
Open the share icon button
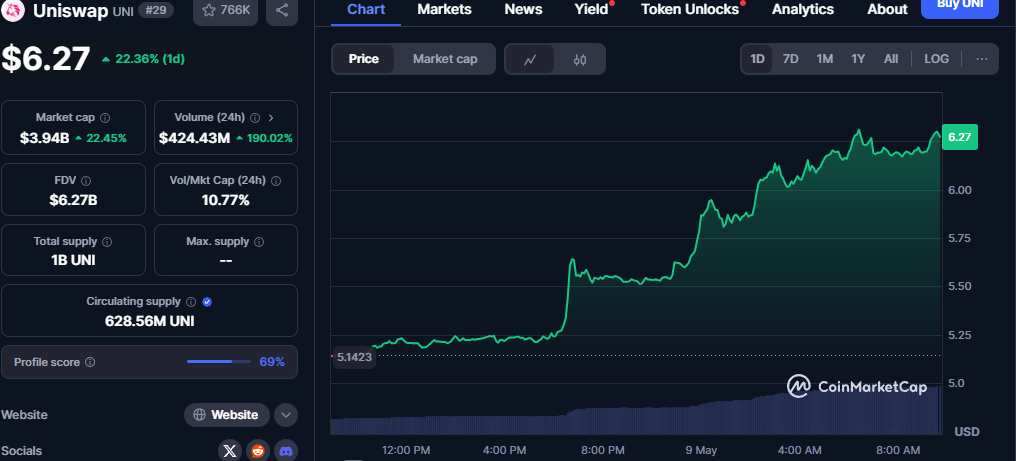(x=282, y=10)
